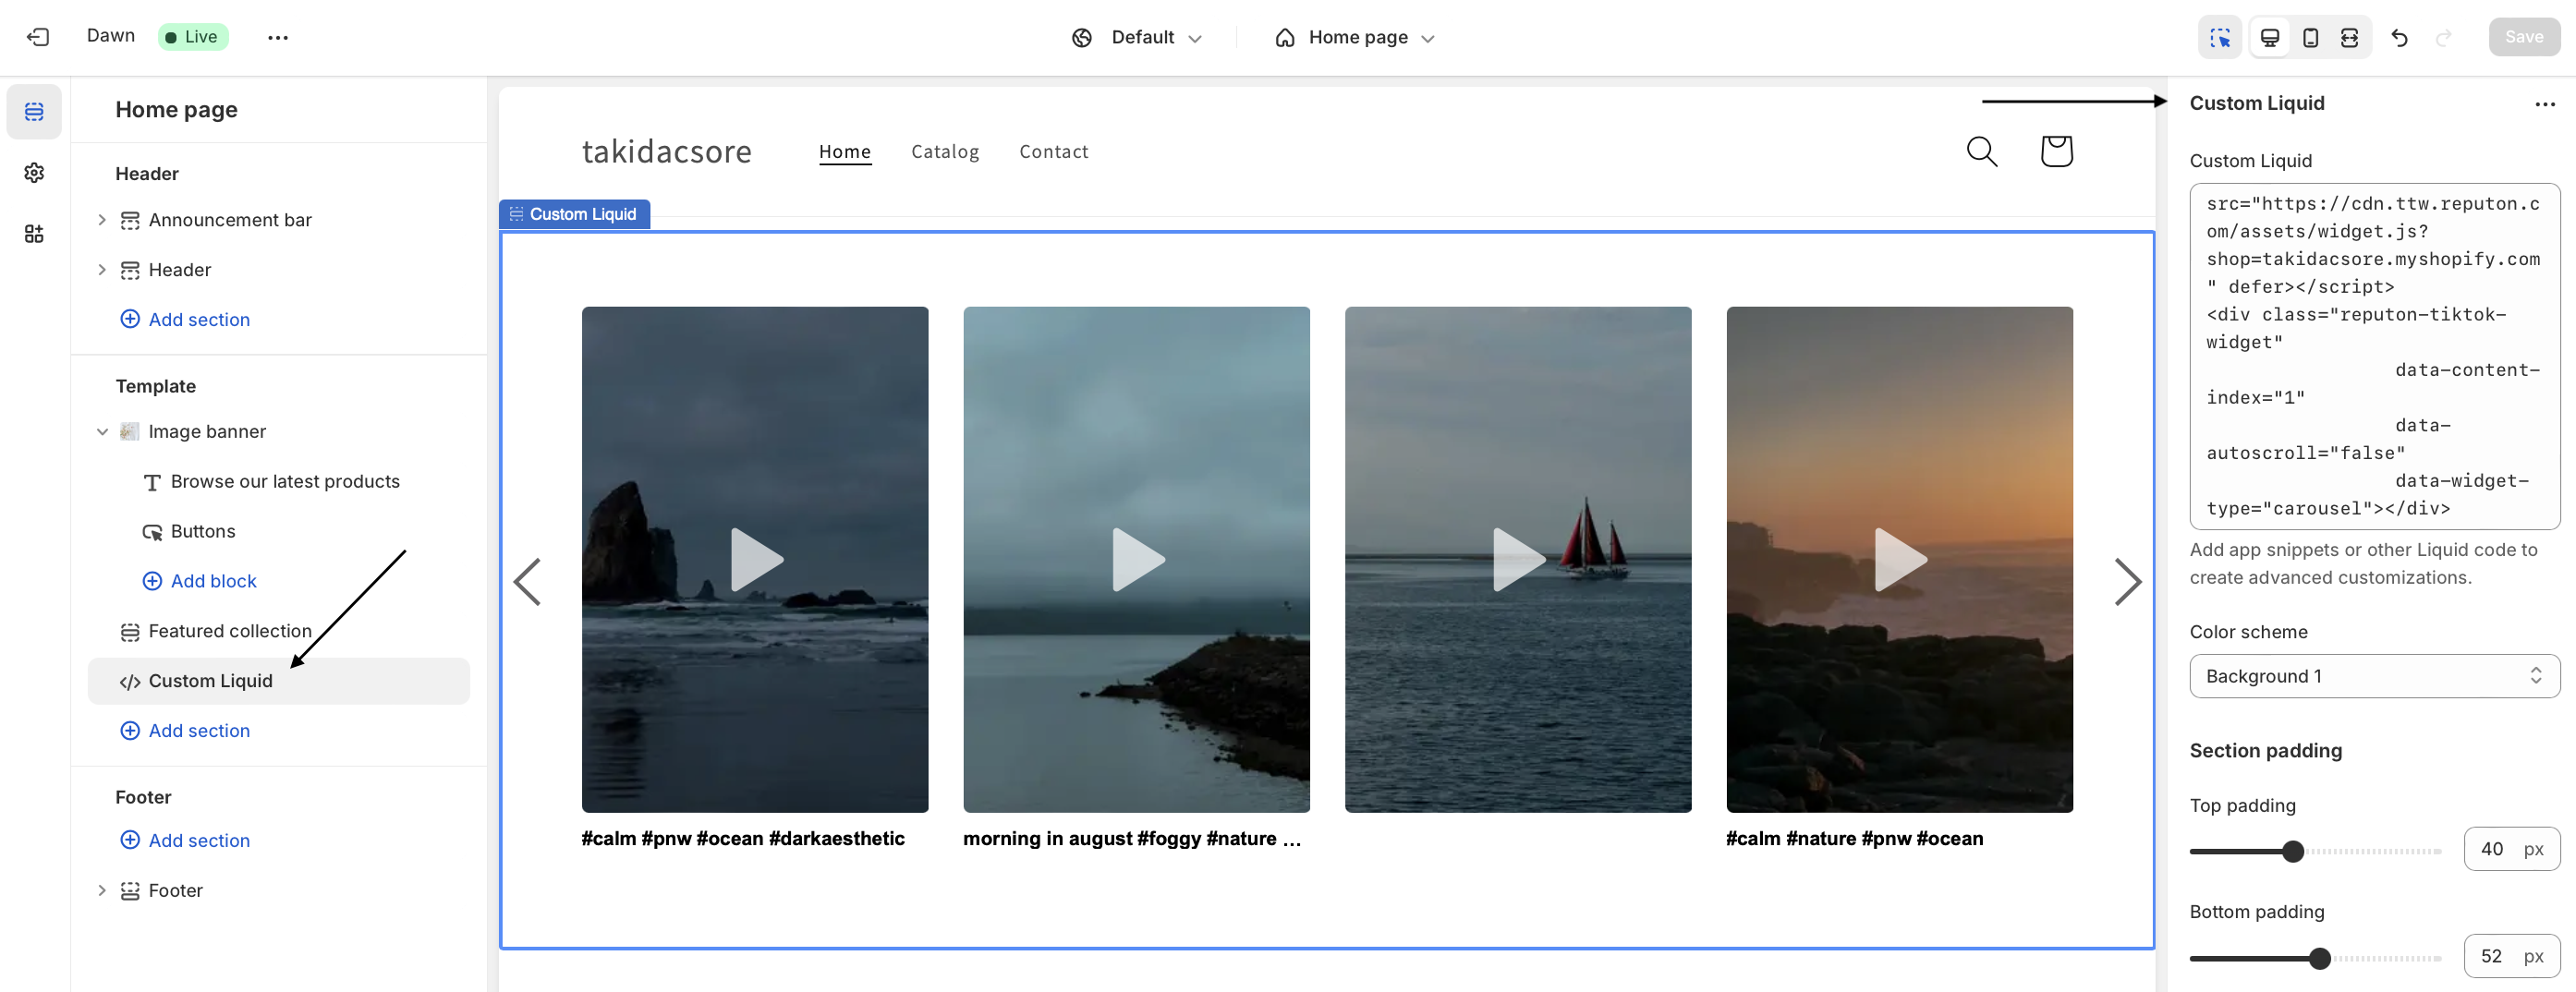Screen dimensions: 2576x992
Task: Click the store search magnifier icon
Action: (1981, 151)
